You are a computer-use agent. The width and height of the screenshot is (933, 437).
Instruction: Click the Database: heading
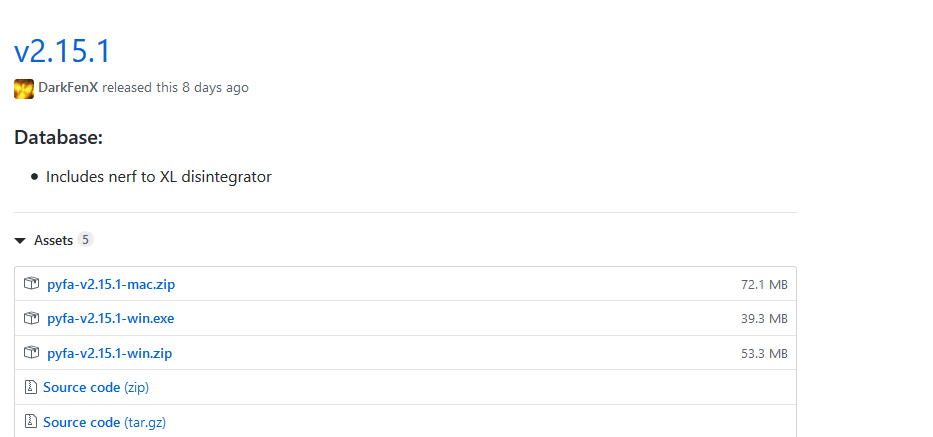click(x=59, y=138)
